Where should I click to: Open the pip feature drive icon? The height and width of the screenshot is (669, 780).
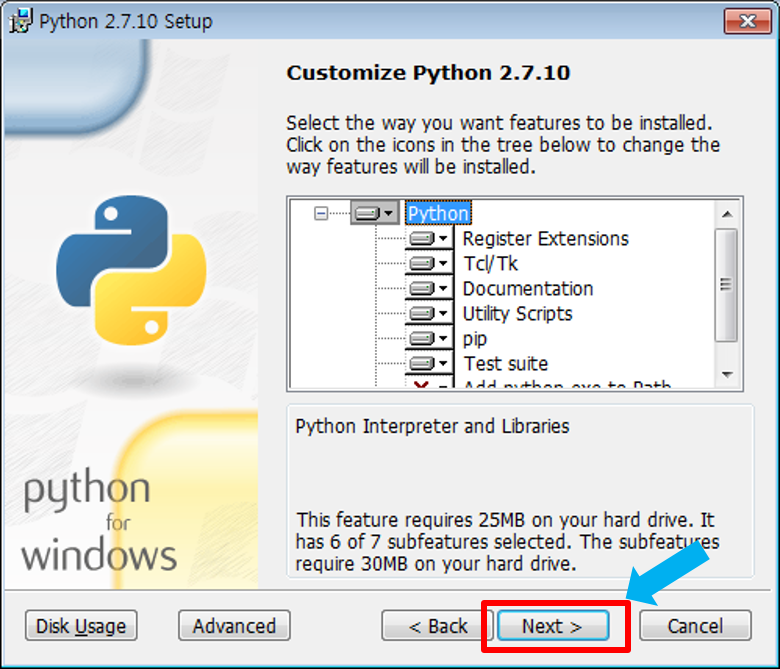click(x=428, y=339)
